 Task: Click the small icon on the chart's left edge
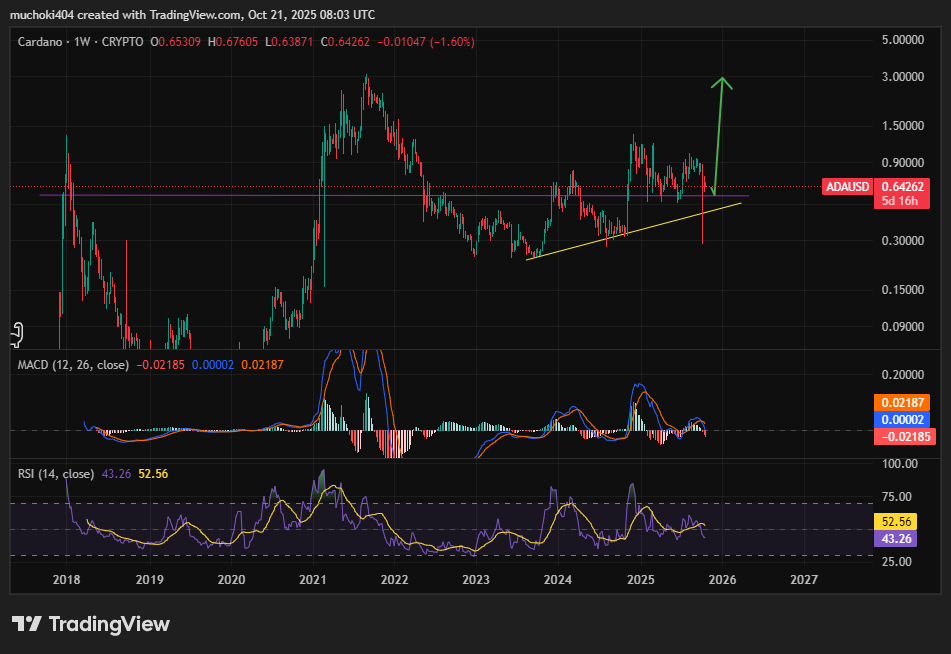16,333
